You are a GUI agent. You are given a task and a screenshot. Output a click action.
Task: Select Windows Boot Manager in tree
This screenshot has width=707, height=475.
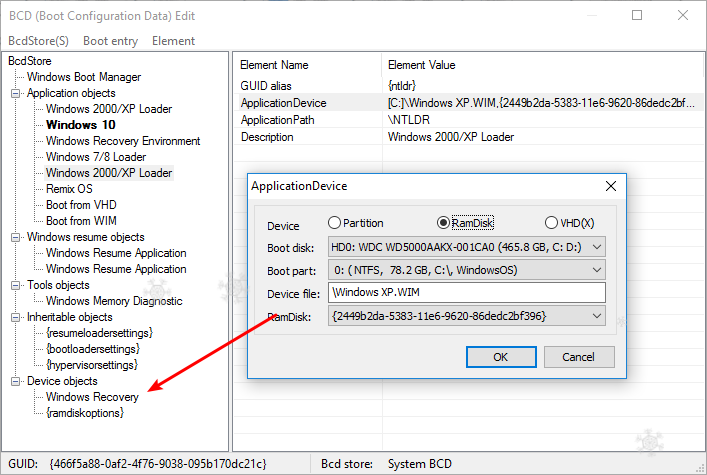[84, 77]
